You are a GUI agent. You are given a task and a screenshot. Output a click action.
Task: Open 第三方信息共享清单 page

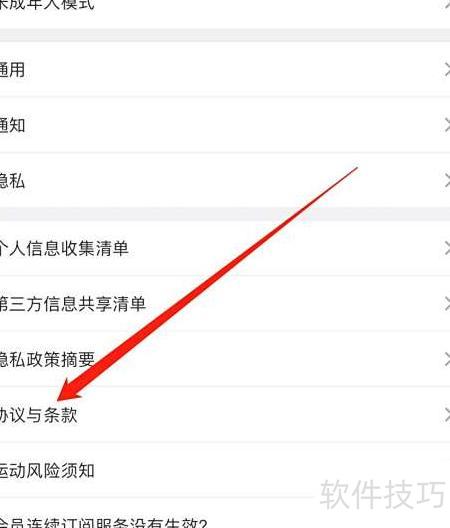pyautogui.click(x=225, y=304)
